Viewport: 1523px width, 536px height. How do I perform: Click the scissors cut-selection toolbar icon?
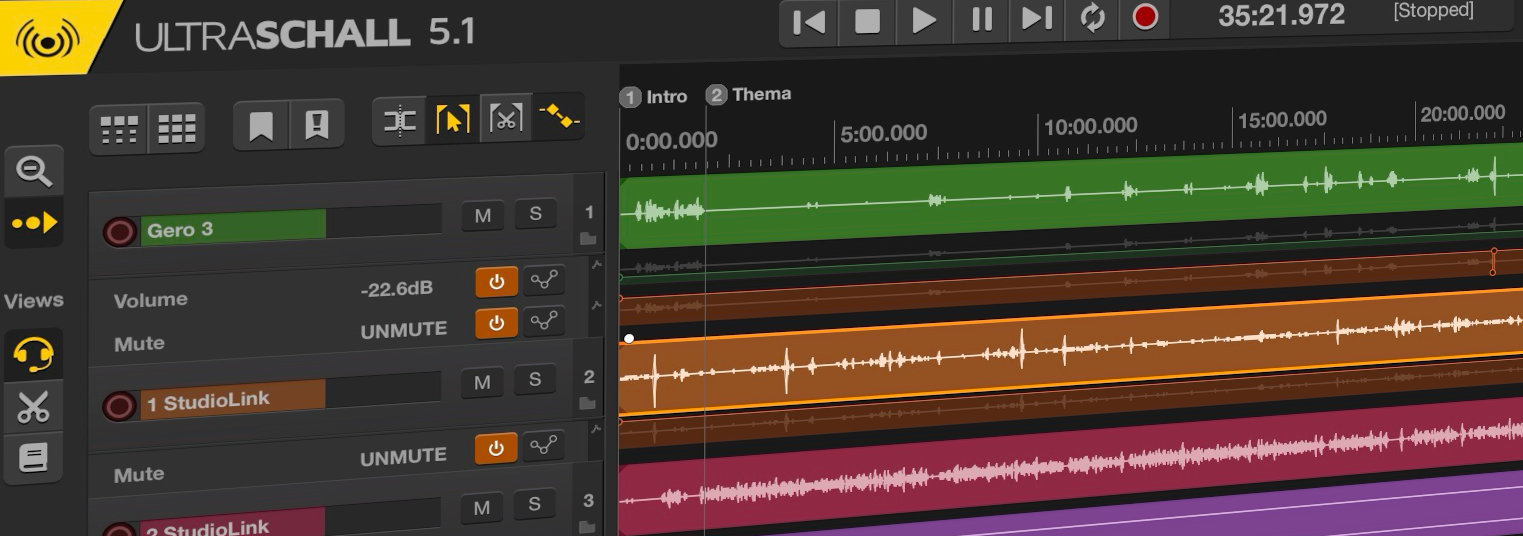(x=506, y=119)
